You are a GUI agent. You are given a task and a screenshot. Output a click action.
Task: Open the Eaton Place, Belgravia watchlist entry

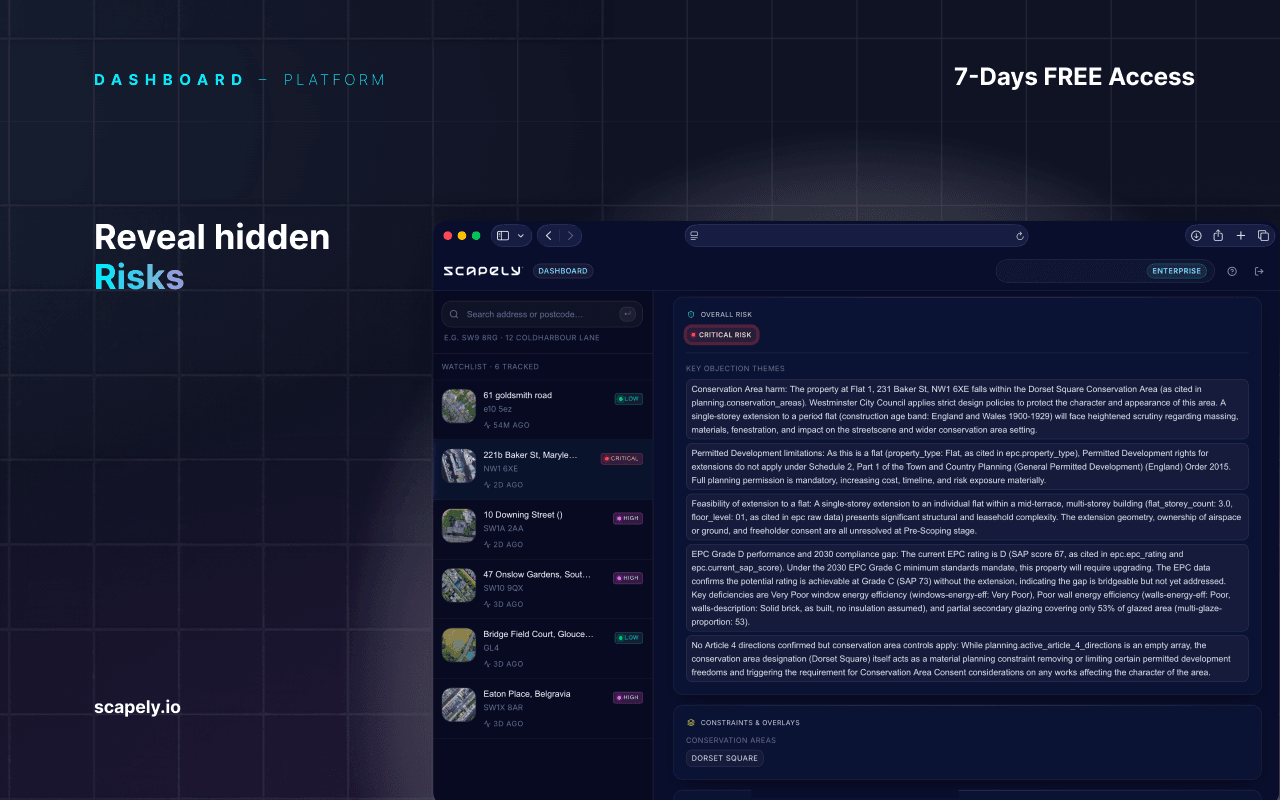coord(543,709)
